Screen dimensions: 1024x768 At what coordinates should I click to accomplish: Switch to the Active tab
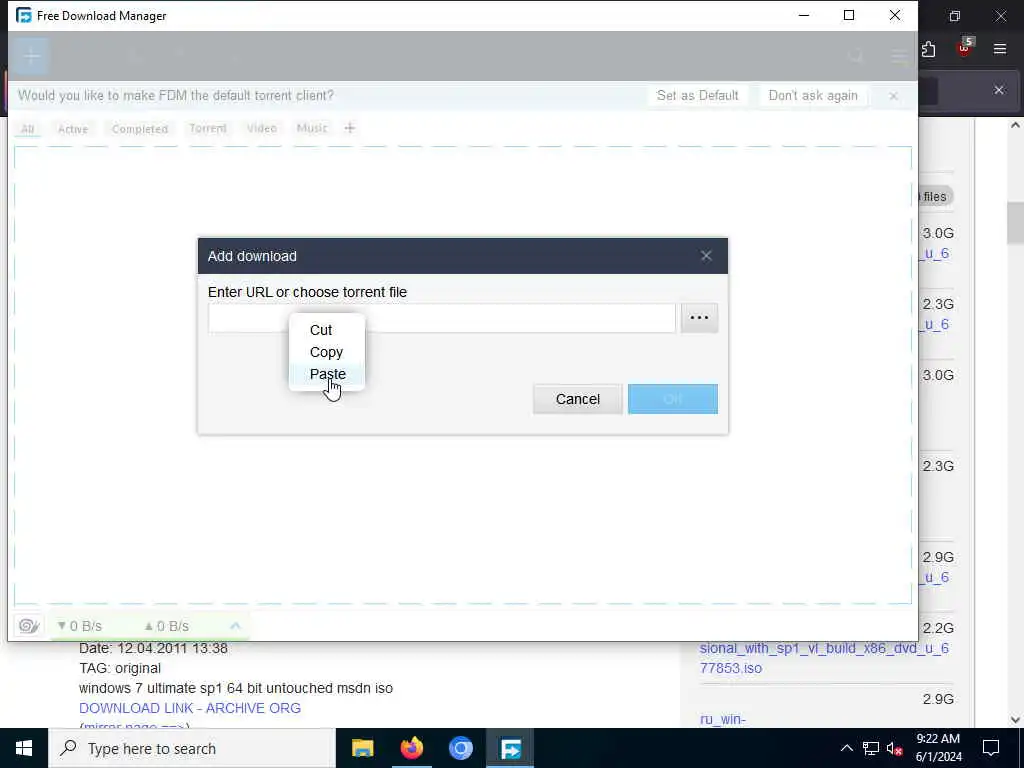[73, 129]
